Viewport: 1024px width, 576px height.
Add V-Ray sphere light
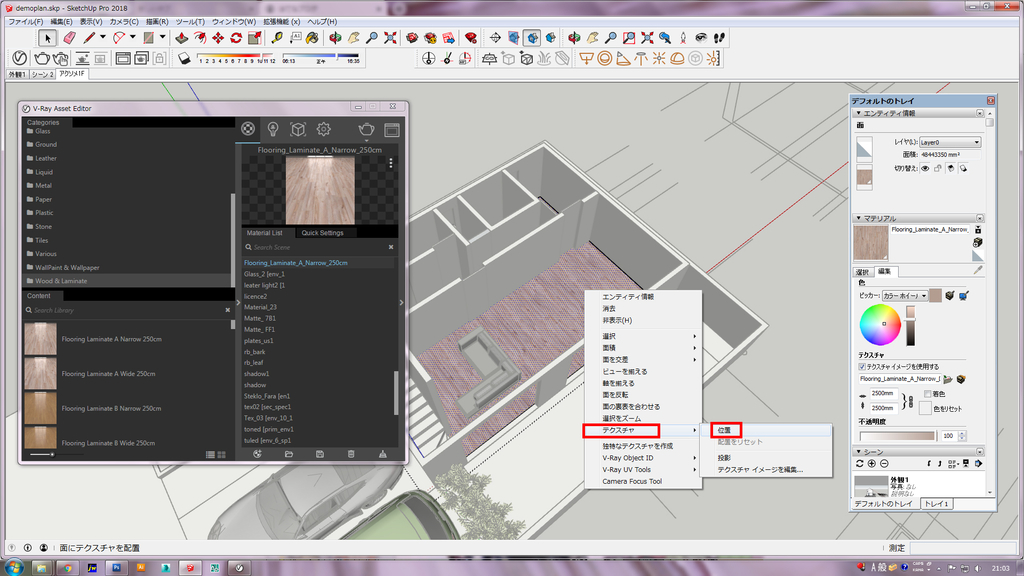click(x=604, y=59)
